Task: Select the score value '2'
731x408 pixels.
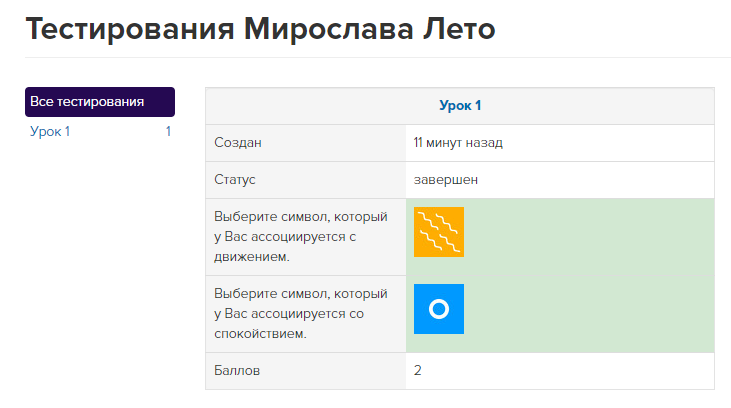Action: point(418,370)
